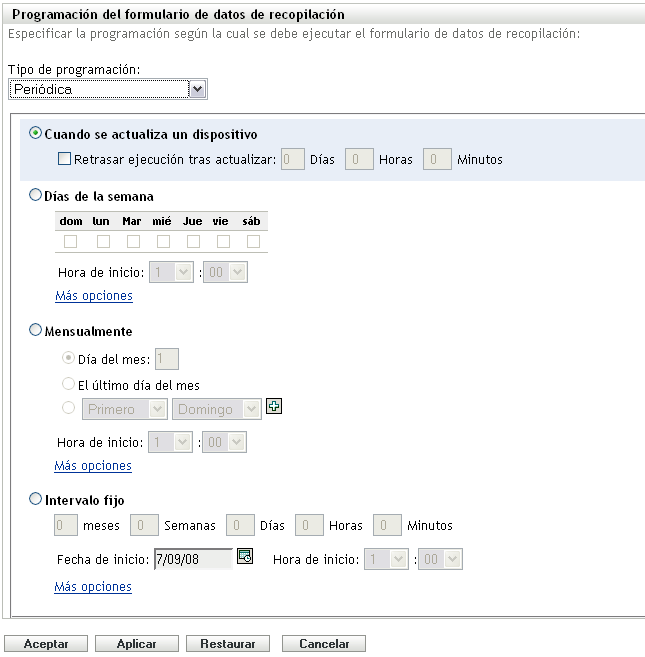Click the 'Días' interval field under Intervalo fijo
Viewport: 645px width, 657px height.
[240, 525]
